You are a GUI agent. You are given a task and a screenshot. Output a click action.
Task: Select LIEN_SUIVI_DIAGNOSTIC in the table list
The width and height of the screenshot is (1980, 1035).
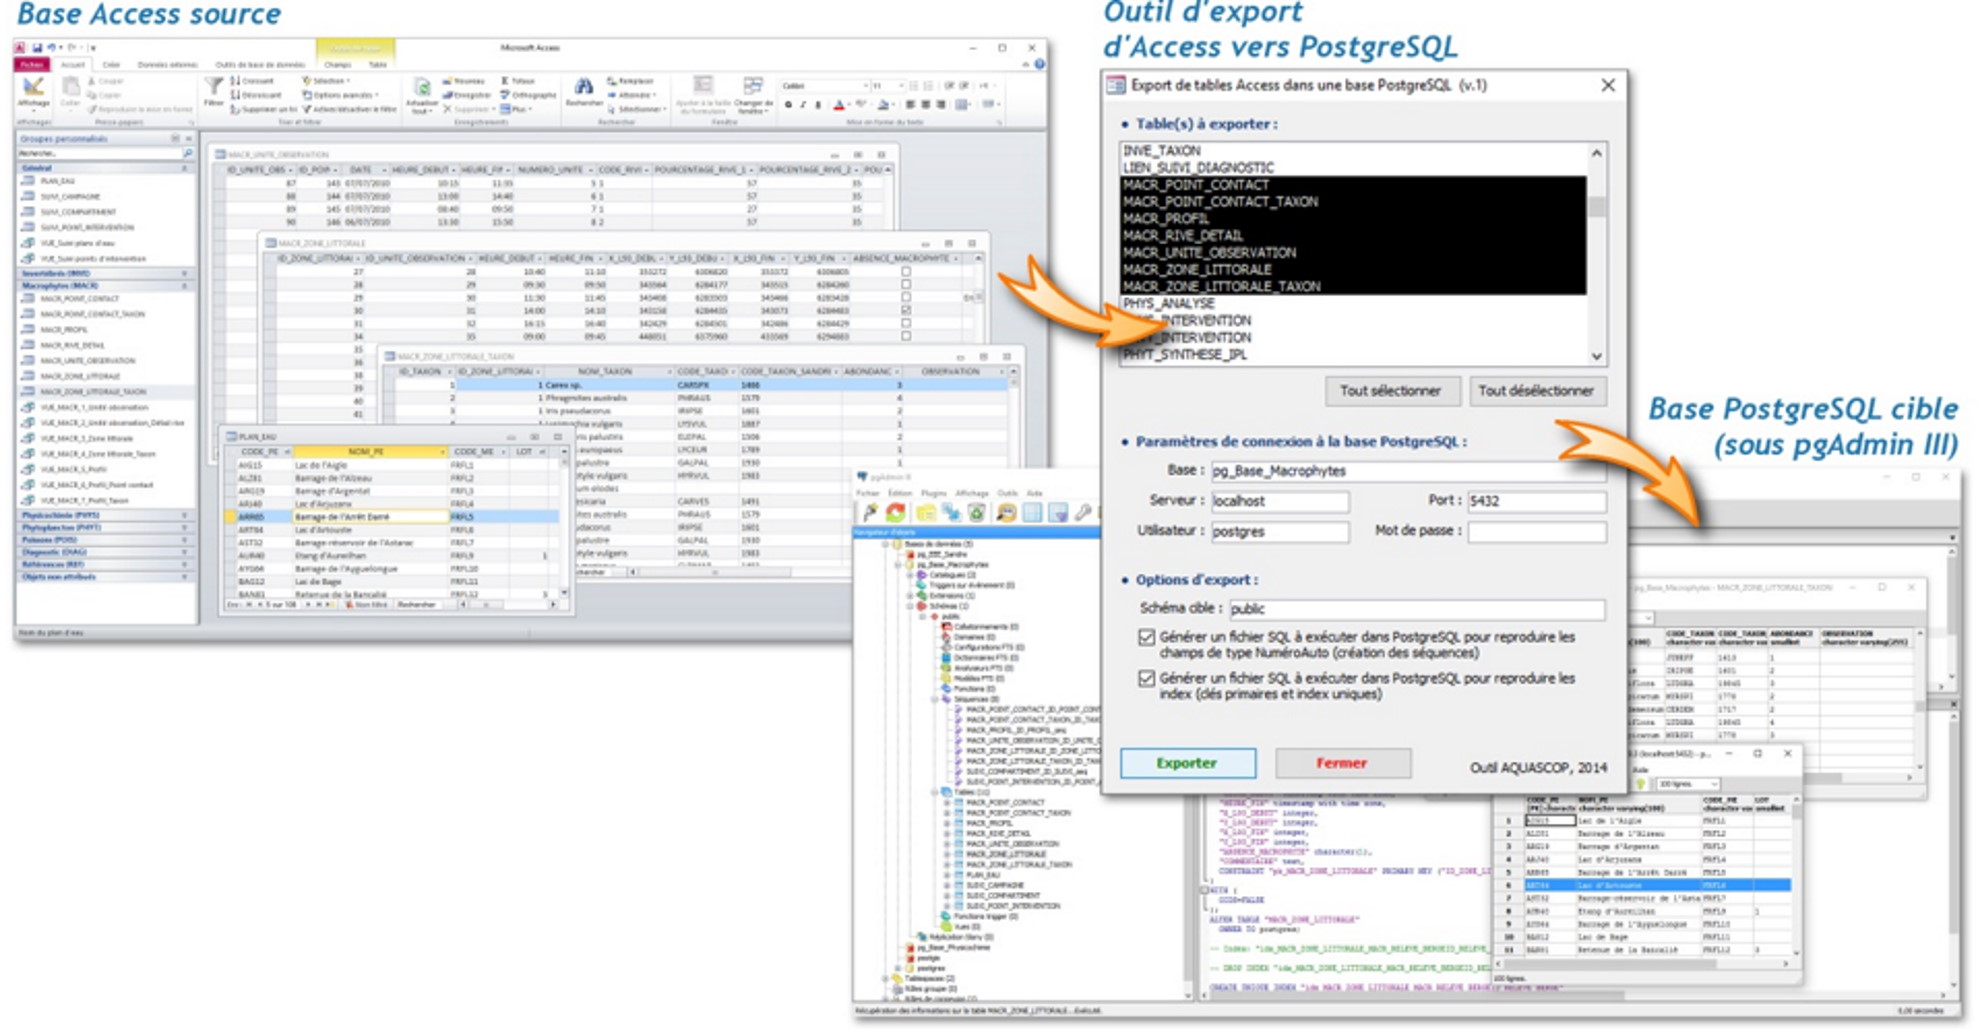(x=1352, y=168)
